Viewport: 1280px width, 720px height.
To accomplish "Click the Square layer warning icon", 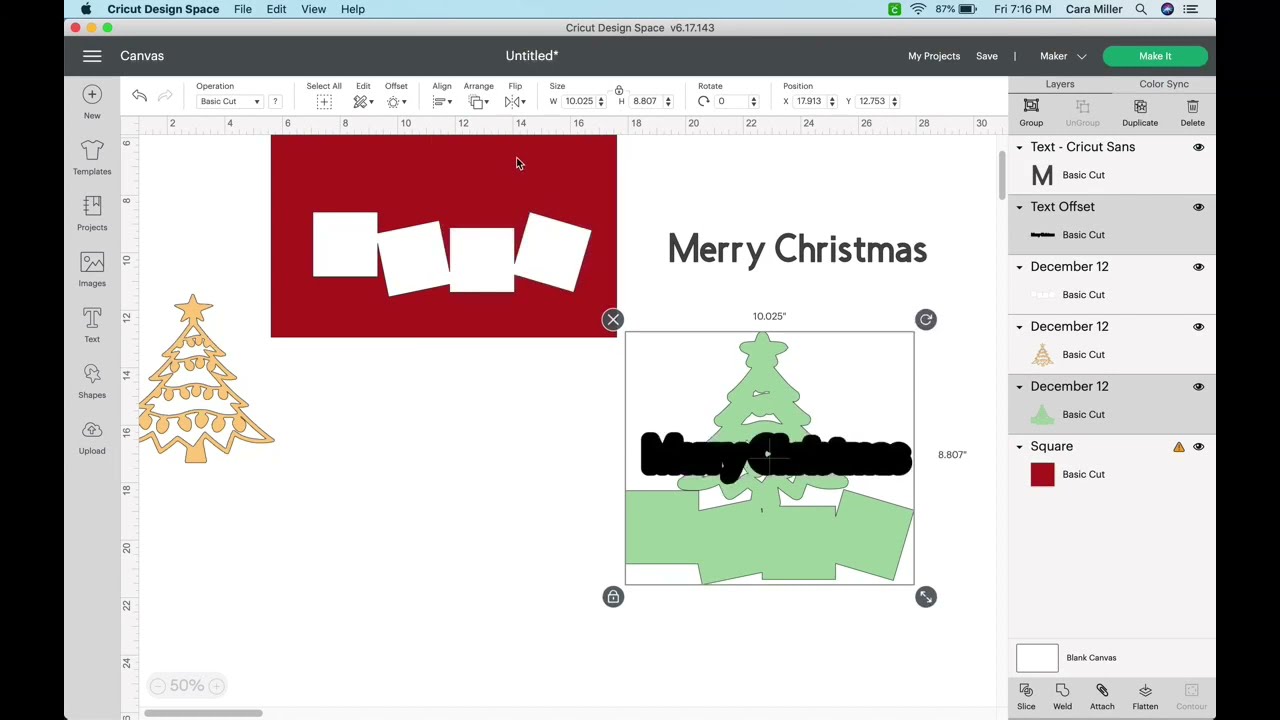I will point(1179,447).
